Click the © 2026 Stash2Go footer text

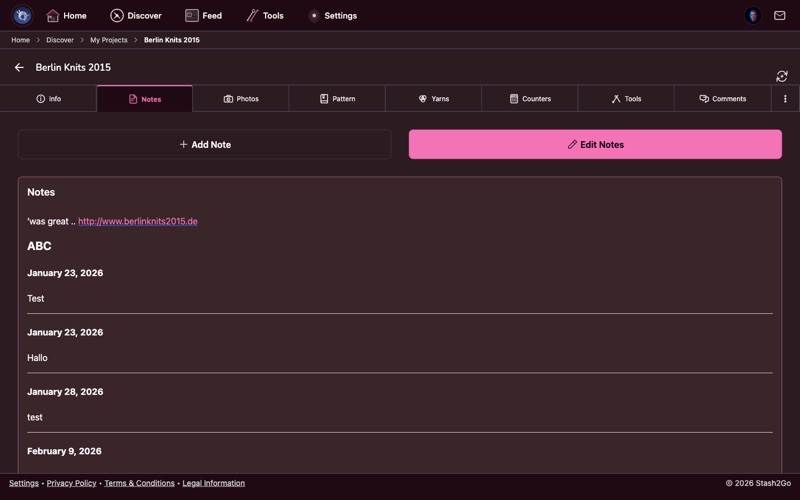(x=758, y=483)
